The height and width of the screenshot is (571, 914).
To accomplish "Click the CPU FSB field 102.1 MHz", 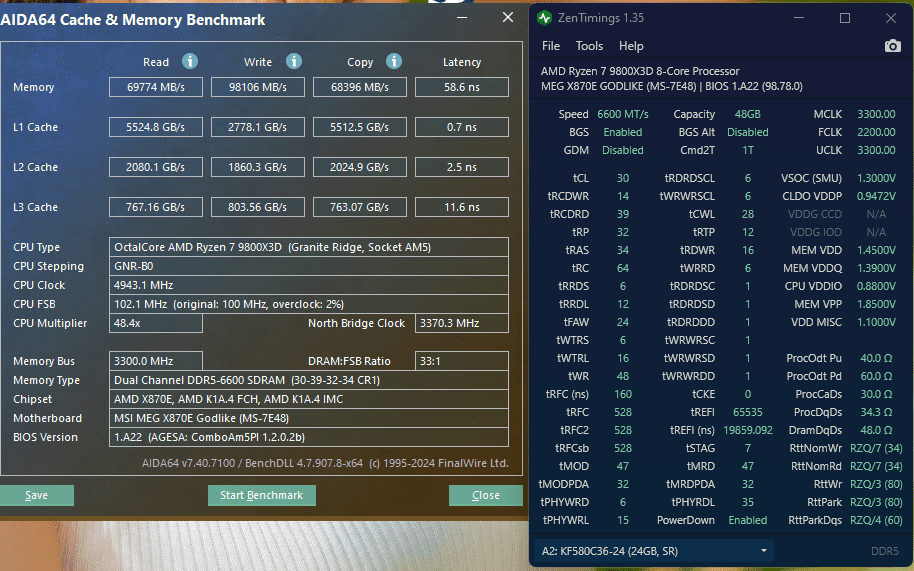I will pos(309,304).
